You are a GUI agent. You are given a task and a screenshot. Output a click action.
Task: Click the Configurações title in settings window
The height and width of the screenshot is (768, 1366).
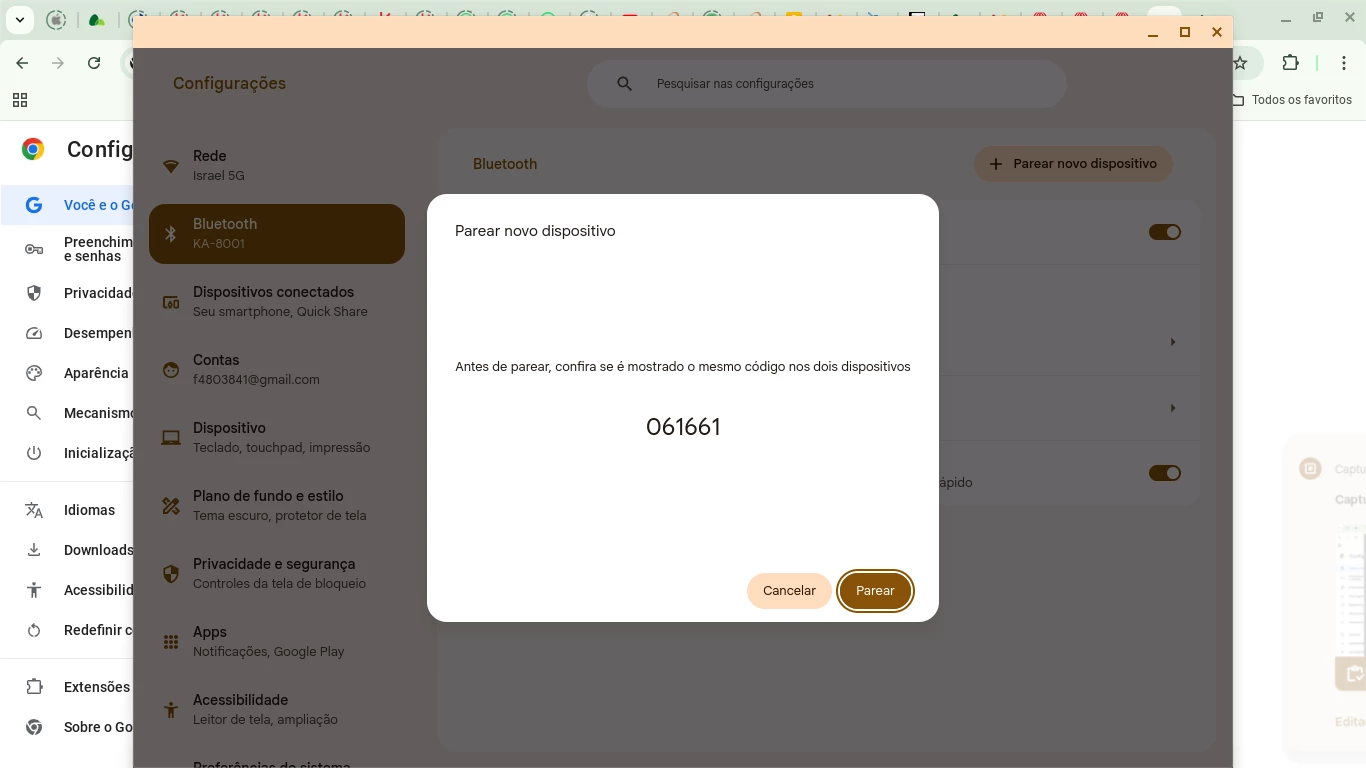coord(229,83)
